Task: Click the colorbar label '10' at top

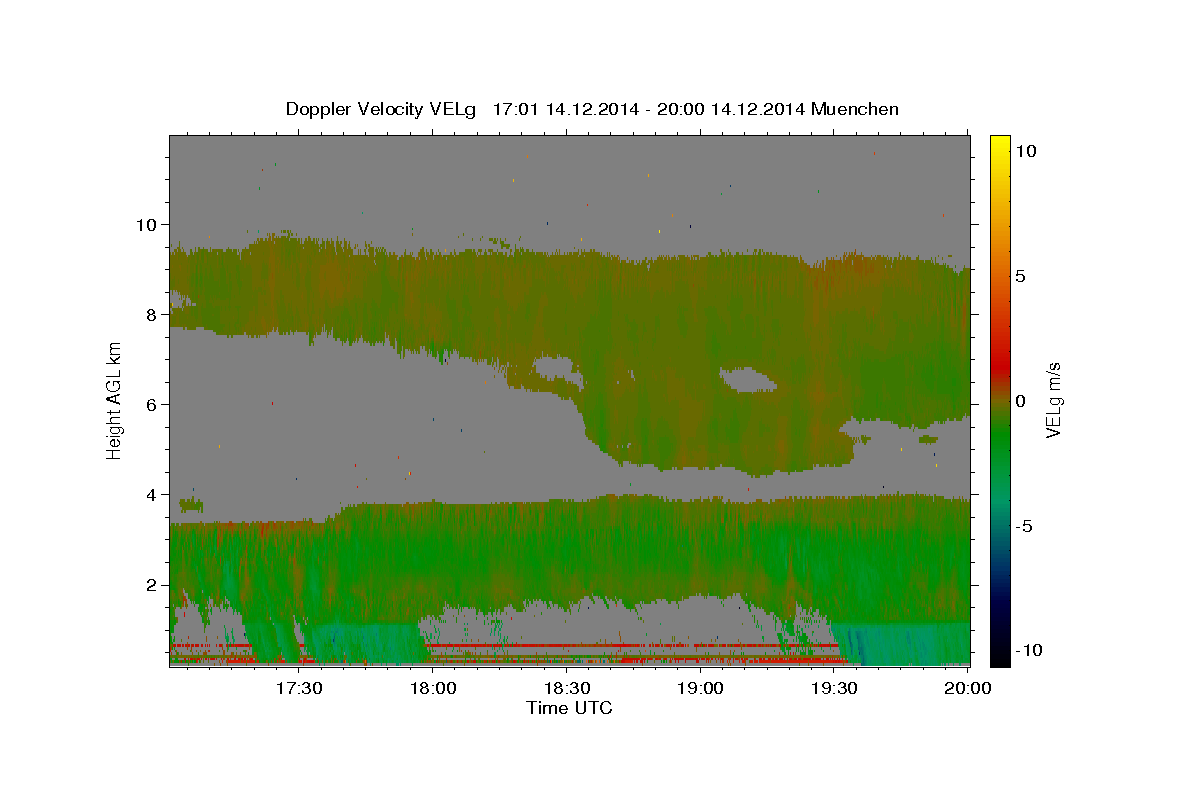Action: [1025, 151]
